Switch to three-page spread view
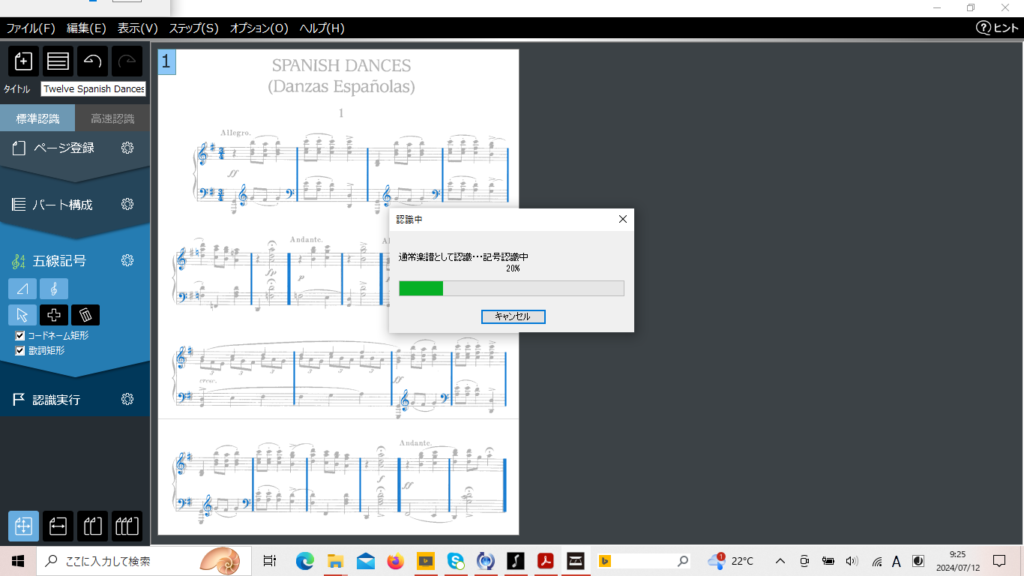 (x=126, y=525)
